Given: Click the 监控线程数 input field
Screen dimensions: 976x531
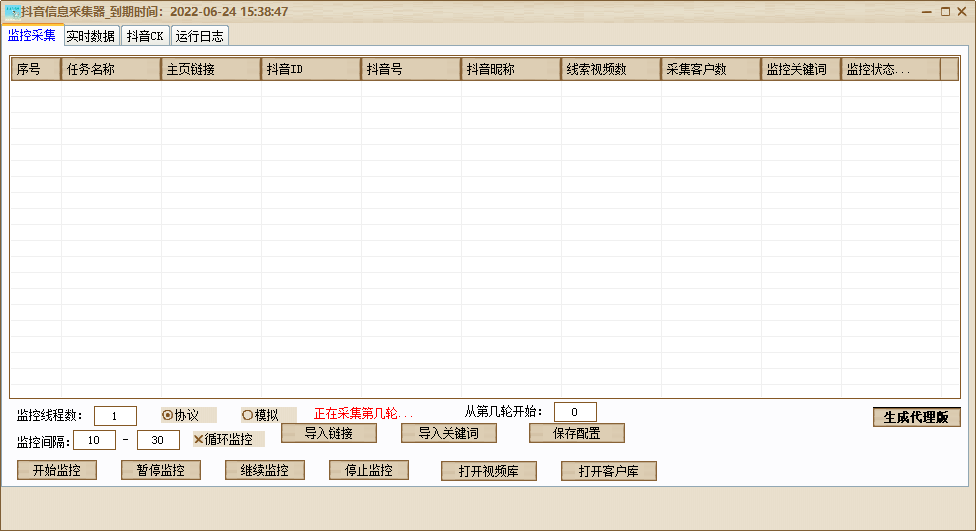Looking at the screenshot, I should [115, 416].
